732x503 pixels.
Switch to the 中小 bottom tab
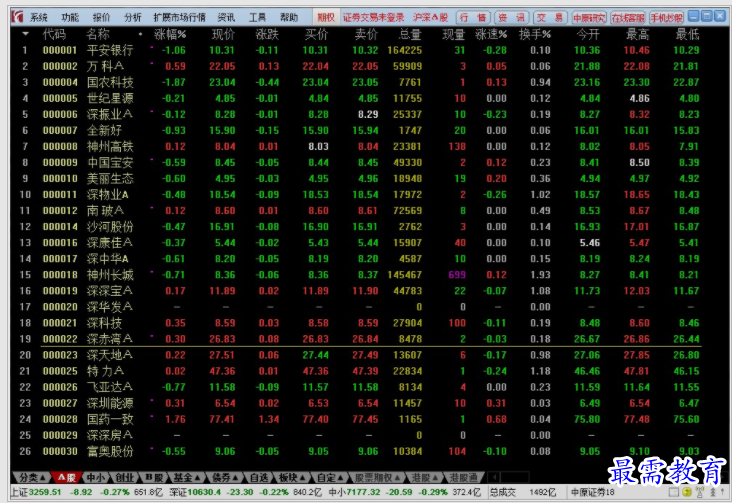pyautogui.click(x=96, y=477)
